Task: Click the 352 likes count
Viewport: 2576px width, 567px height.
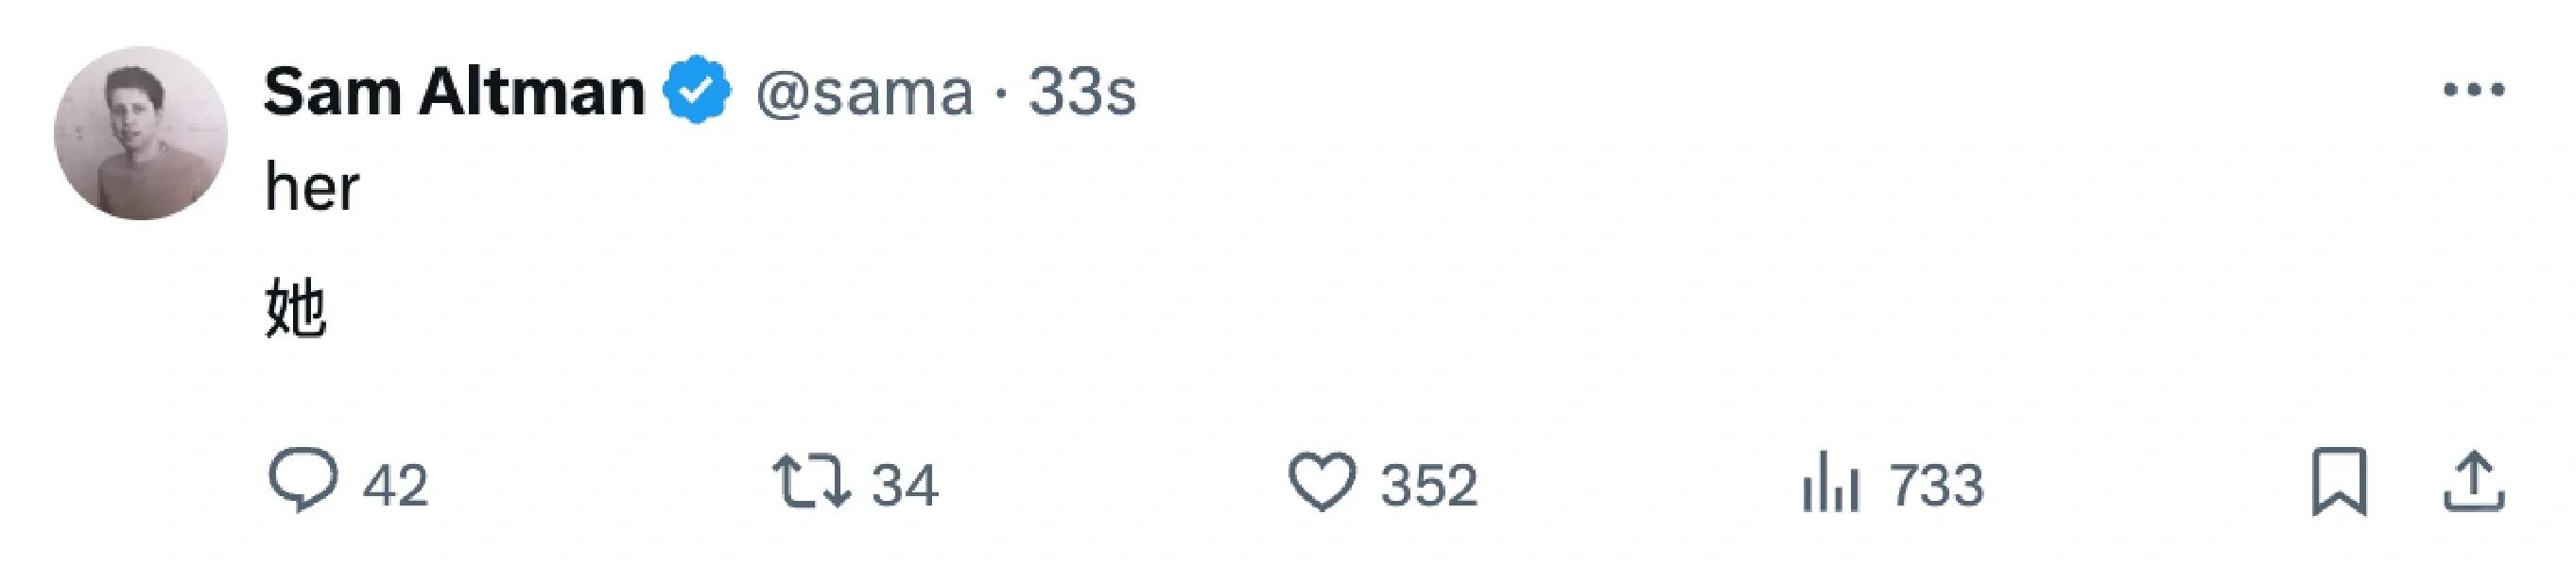Action: tap(1428, 486)
